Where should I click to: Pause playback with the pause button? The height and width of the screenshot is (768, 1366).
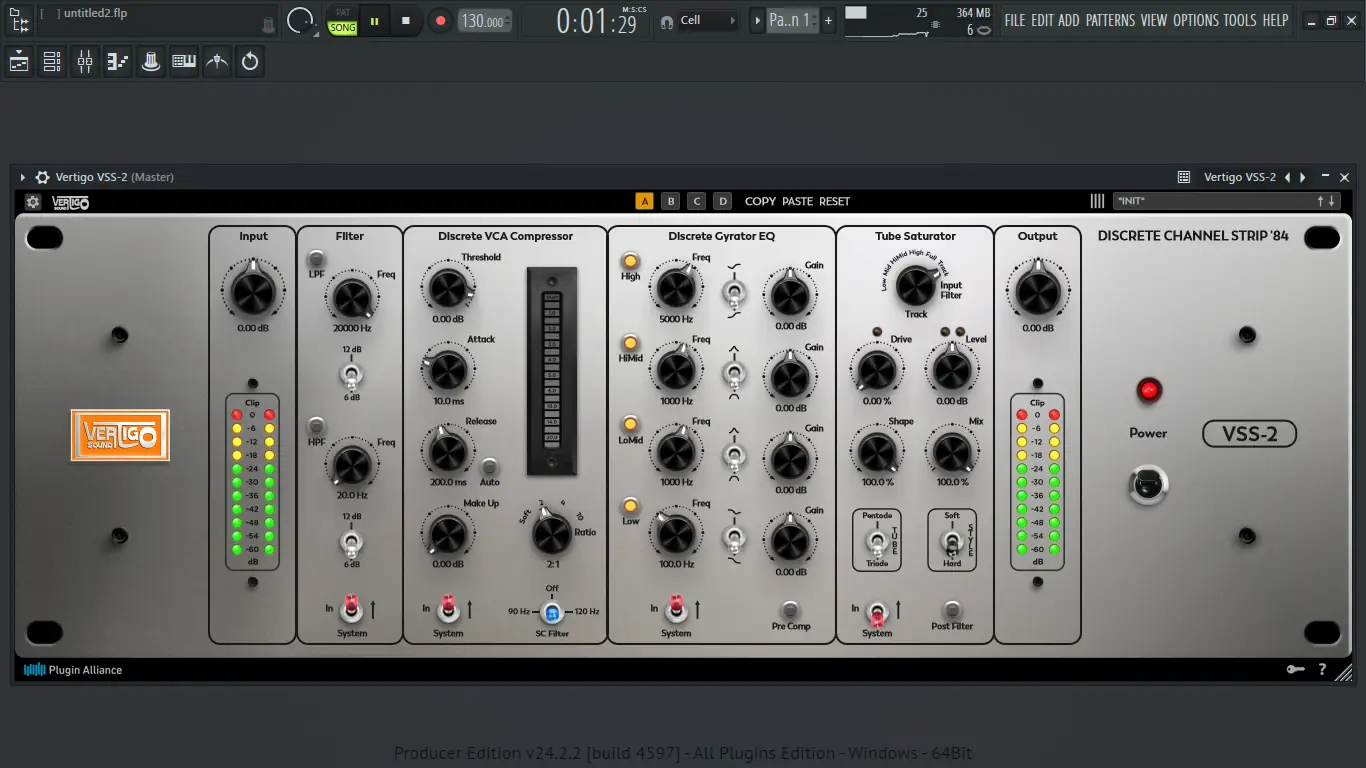click(375, 20)
